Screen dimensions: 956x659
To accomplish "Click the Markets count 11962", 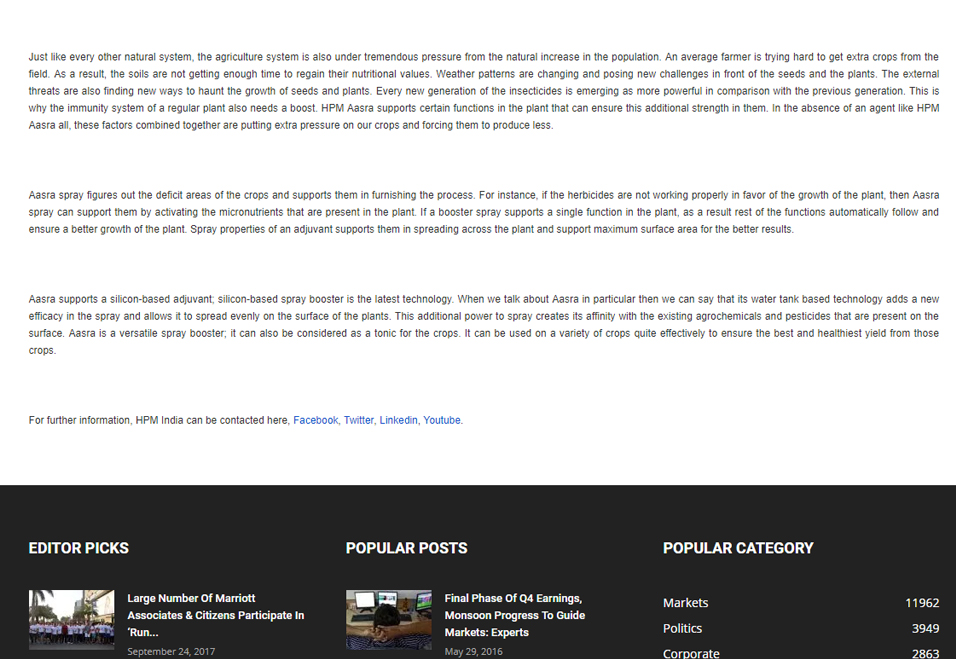I will click(x=922, y=602).
